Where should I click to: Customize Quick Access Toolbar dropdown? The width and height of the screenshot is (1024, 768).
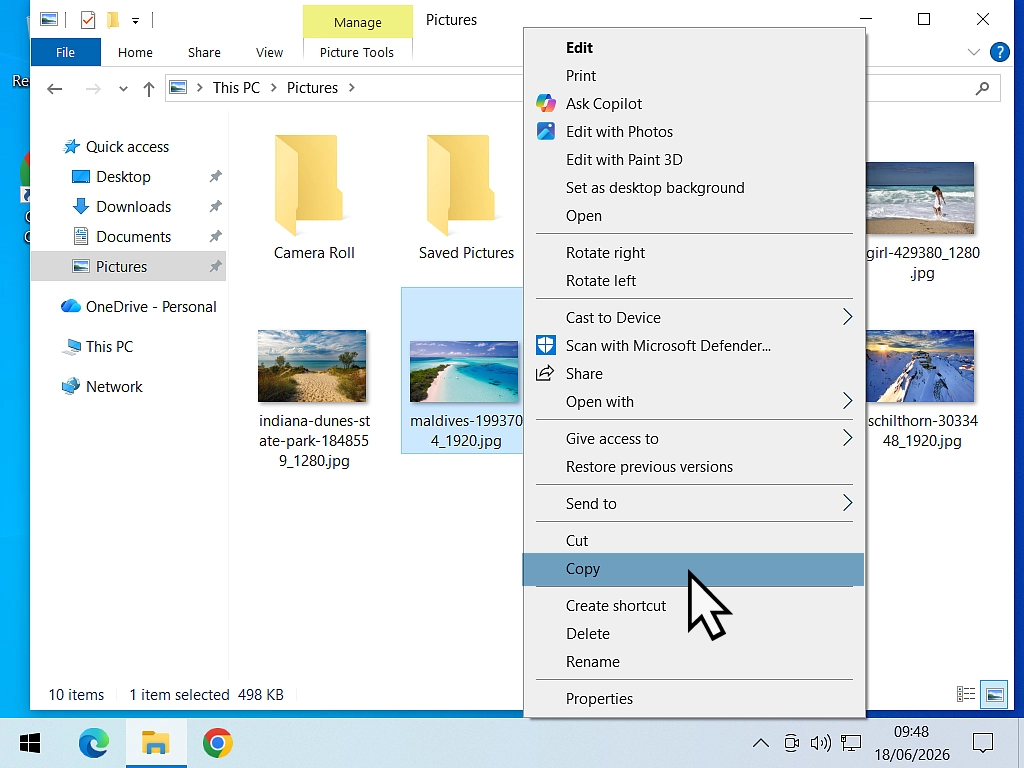(135, 21)
